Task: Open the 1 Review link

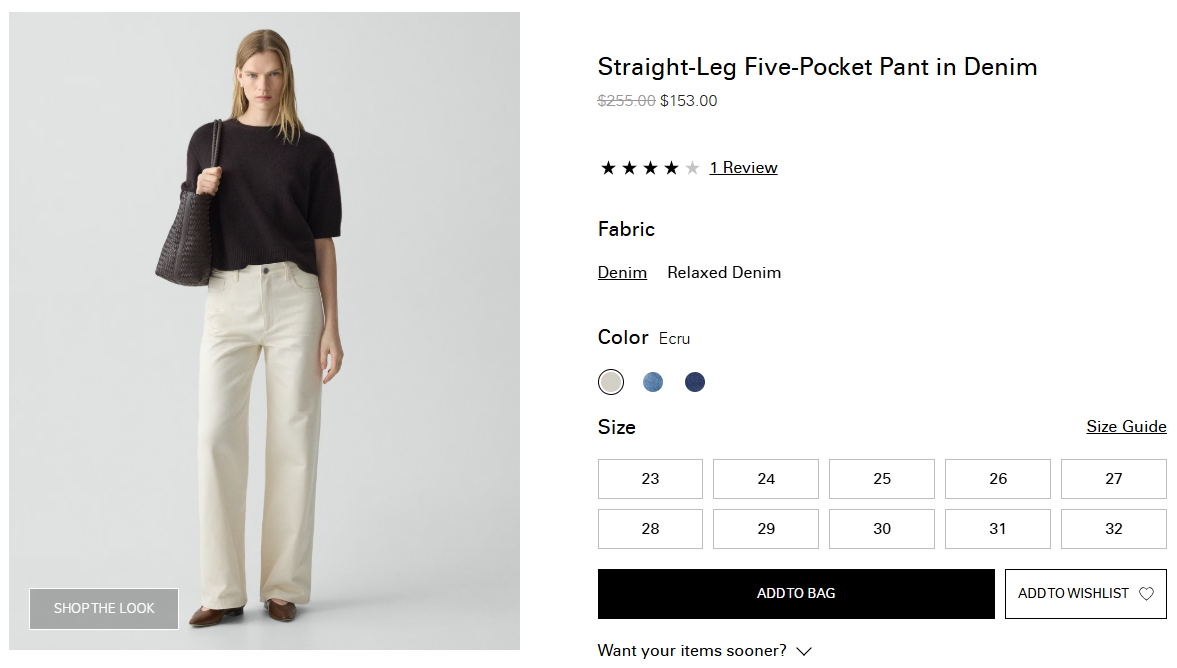Action: [x=743, y=168]
